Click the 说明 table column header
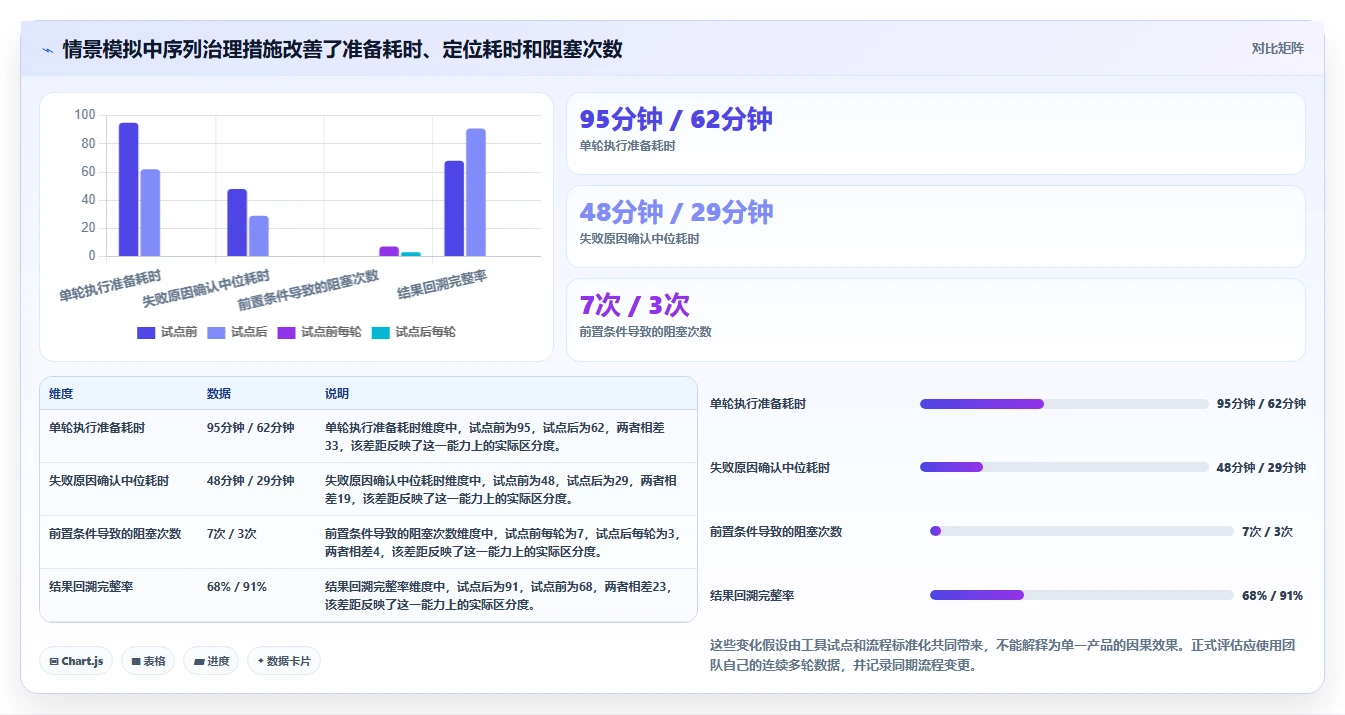Viewport: 1345px width, 715px height. [337, 394]
